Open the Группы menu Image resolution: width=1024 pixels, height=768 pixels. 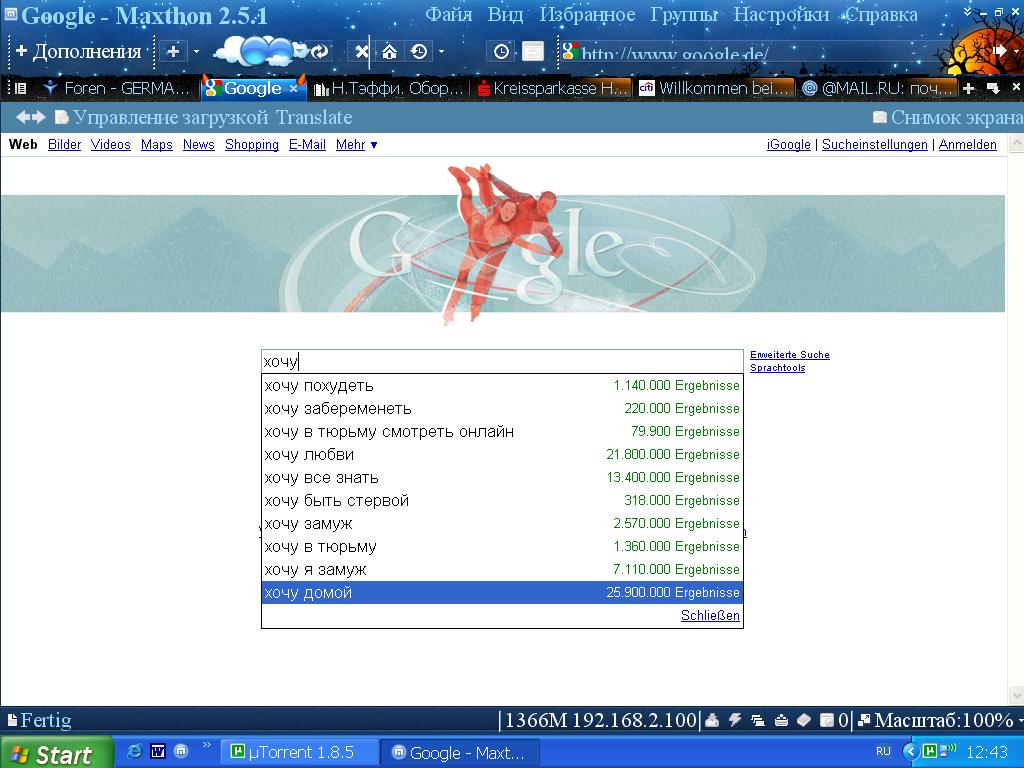tap(684, 14)
